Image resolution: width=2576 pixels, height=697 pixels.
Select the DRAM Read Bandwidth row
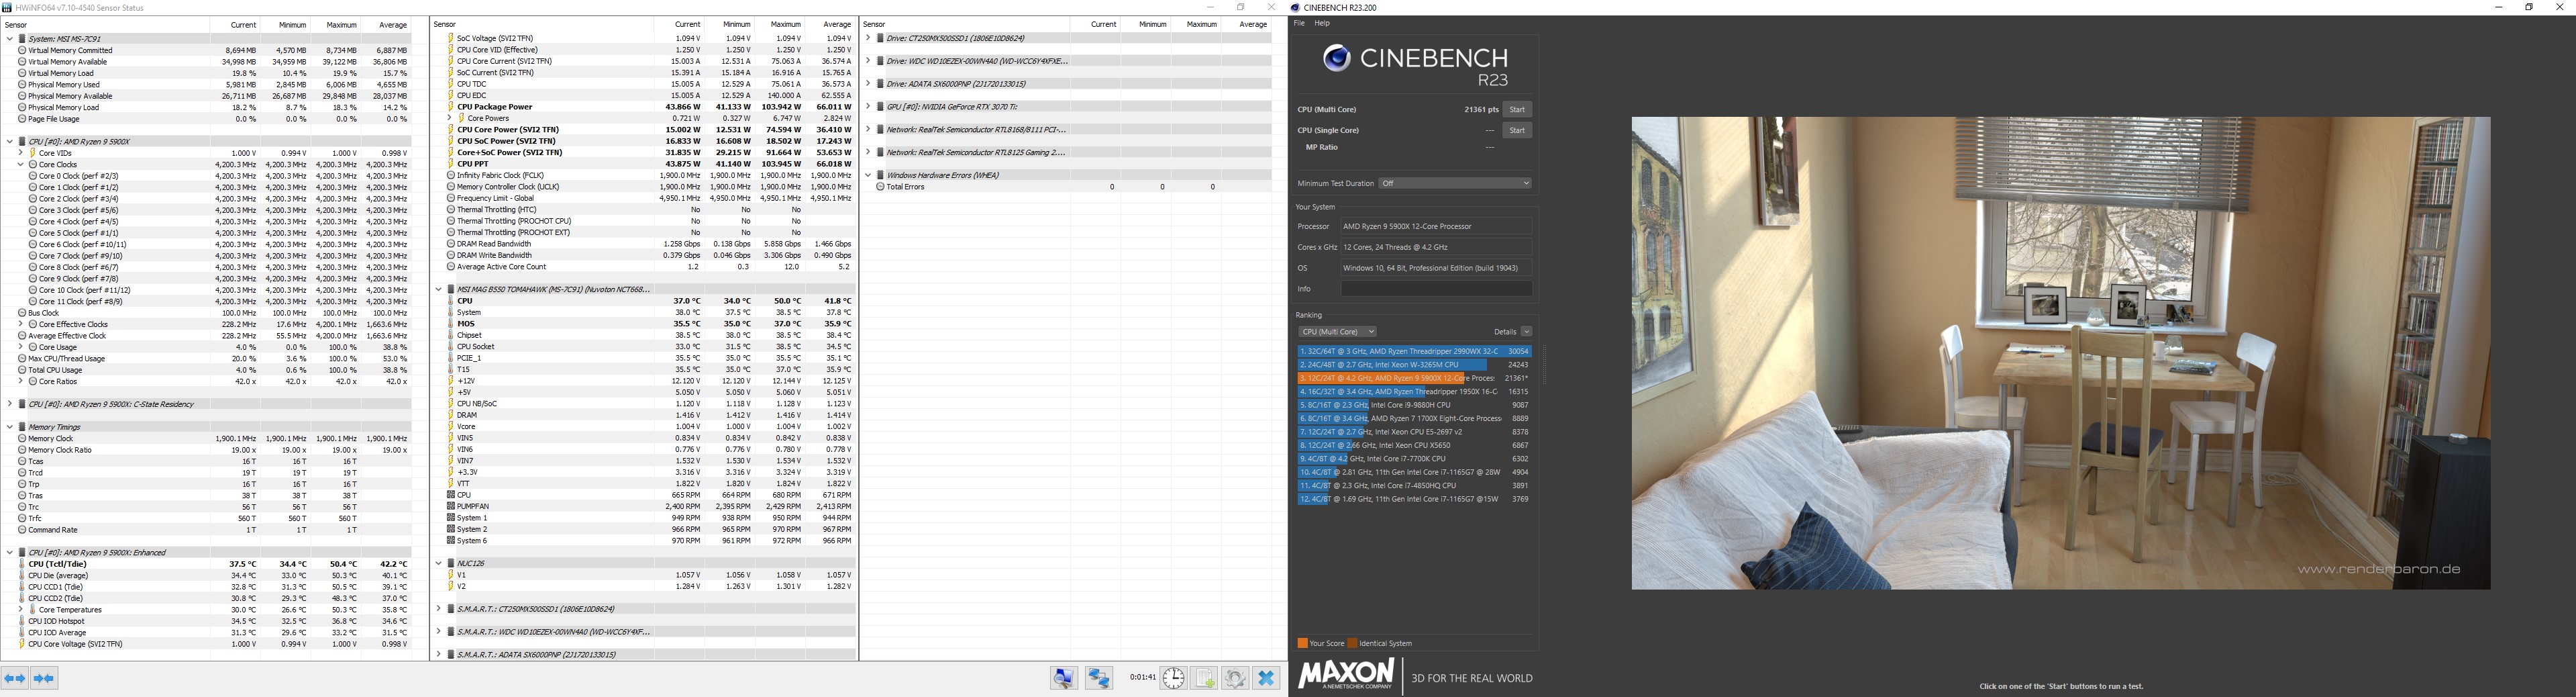coord(644,244)
